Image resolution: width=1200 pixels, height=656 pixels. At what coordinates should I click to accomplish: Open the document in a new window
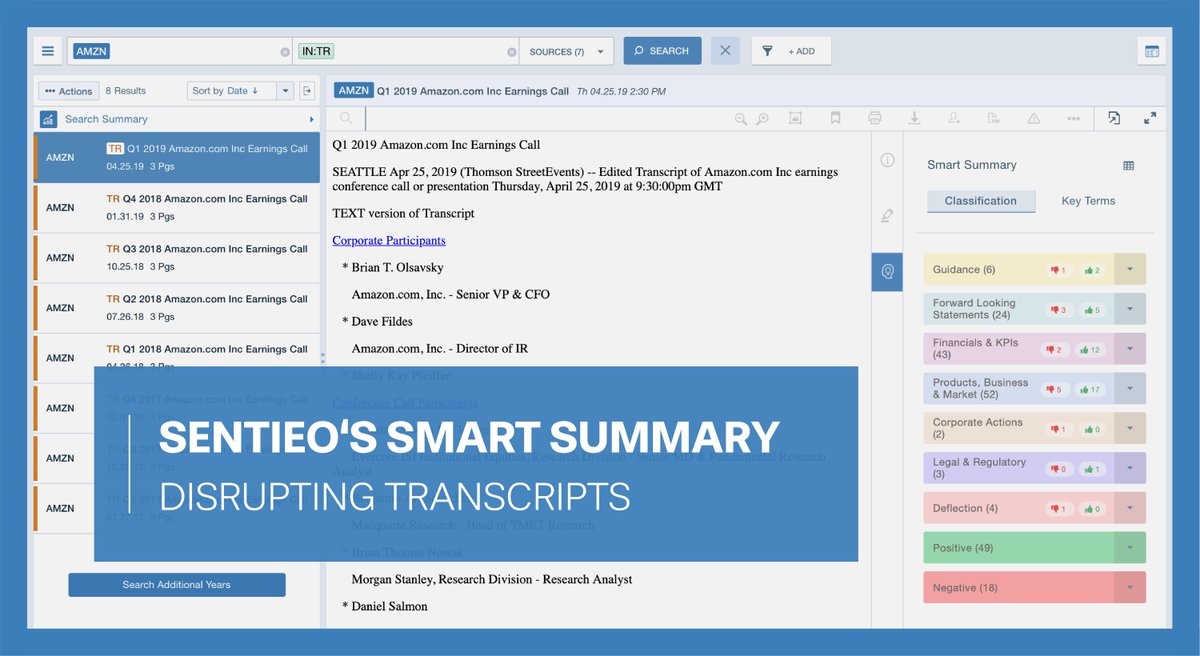[1114, 118]
